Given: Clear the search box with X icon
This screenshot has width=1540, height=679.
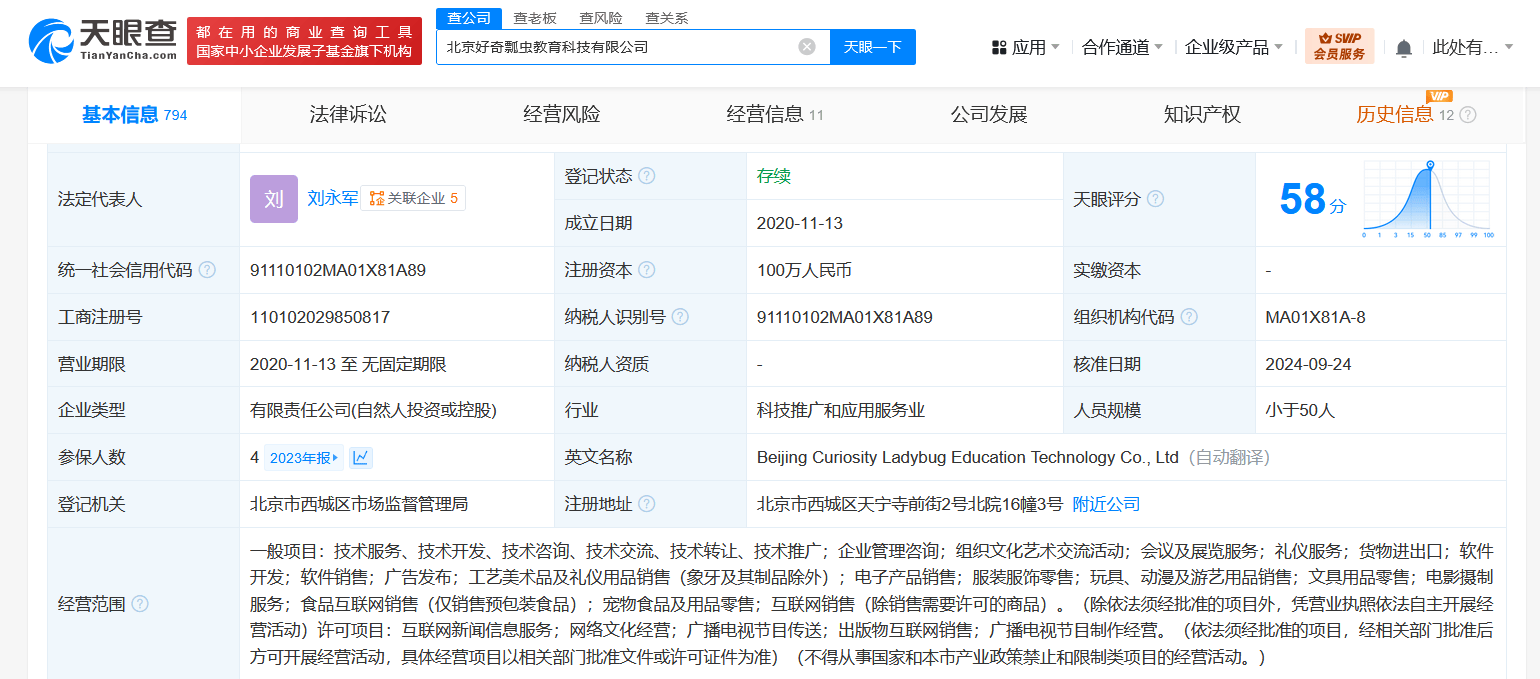Looking at the screenshot, I should [807, 47].
